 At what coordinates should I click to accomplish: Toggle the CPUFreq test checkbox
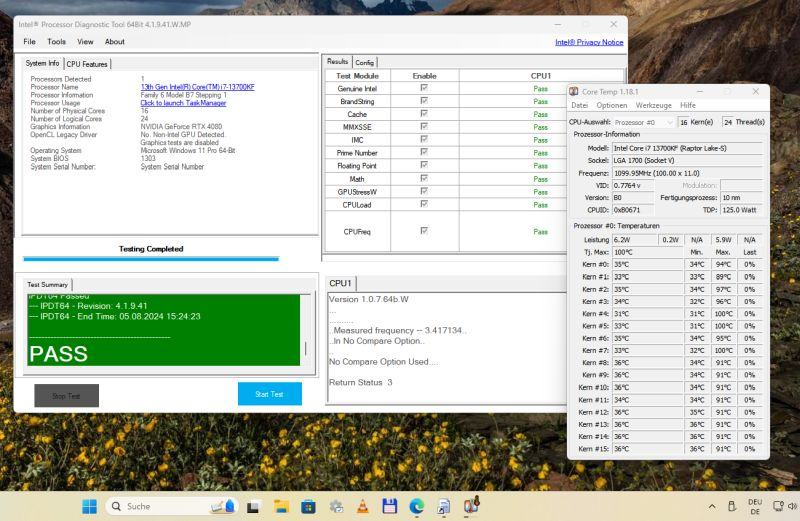[x=423, y=231]
